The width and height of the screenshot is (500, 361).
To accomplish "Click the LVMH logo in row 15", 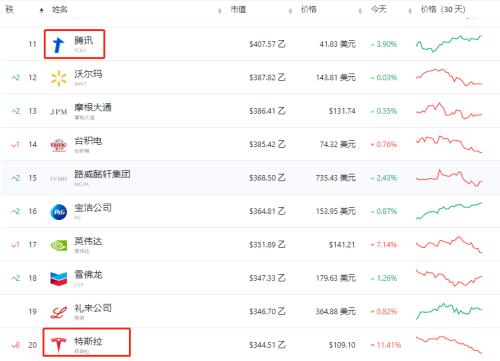I will (x=59, y=179).
